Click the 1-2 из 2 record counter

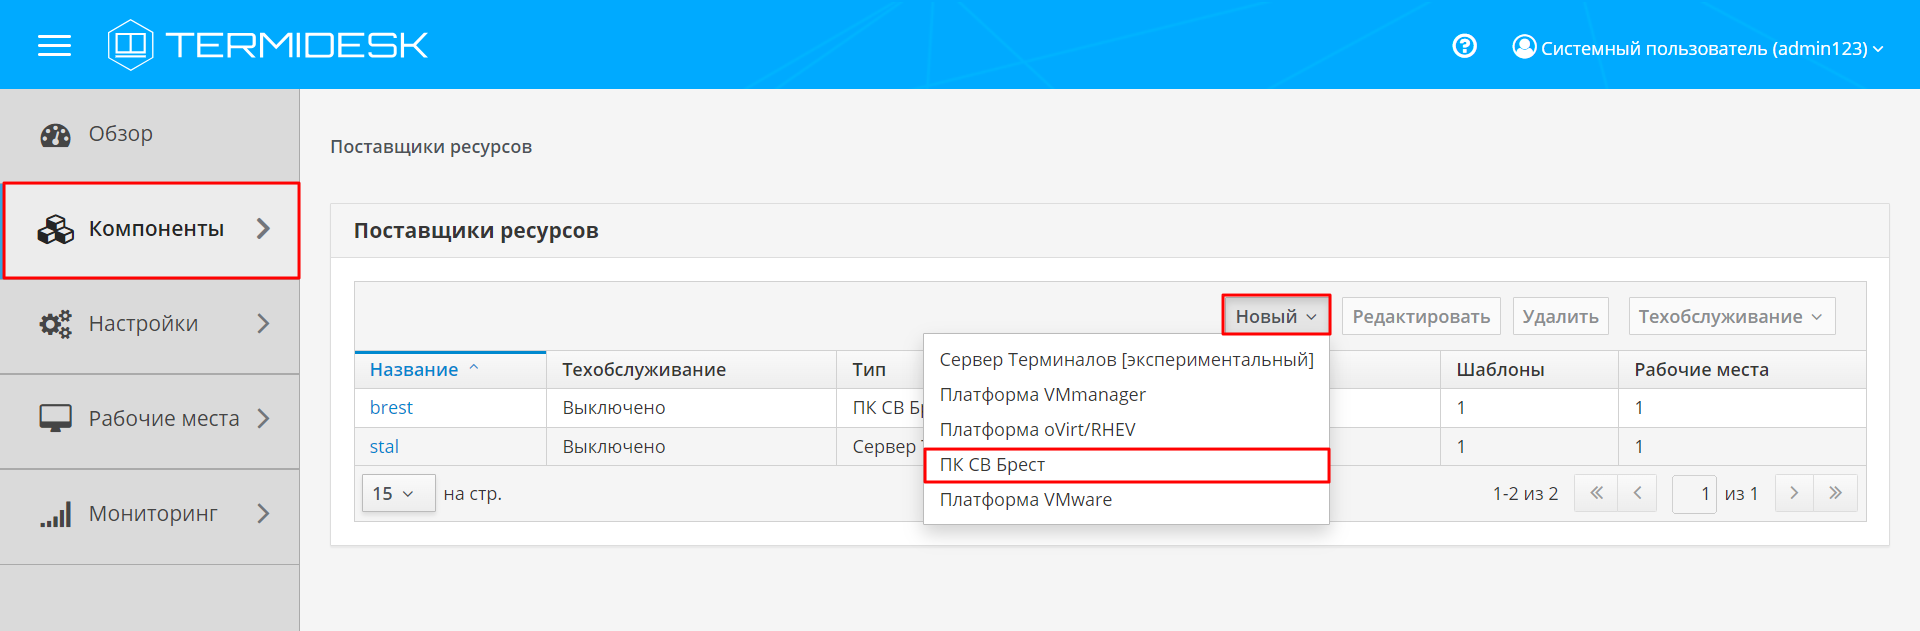pyautogui.click(x=1525, y=494)
